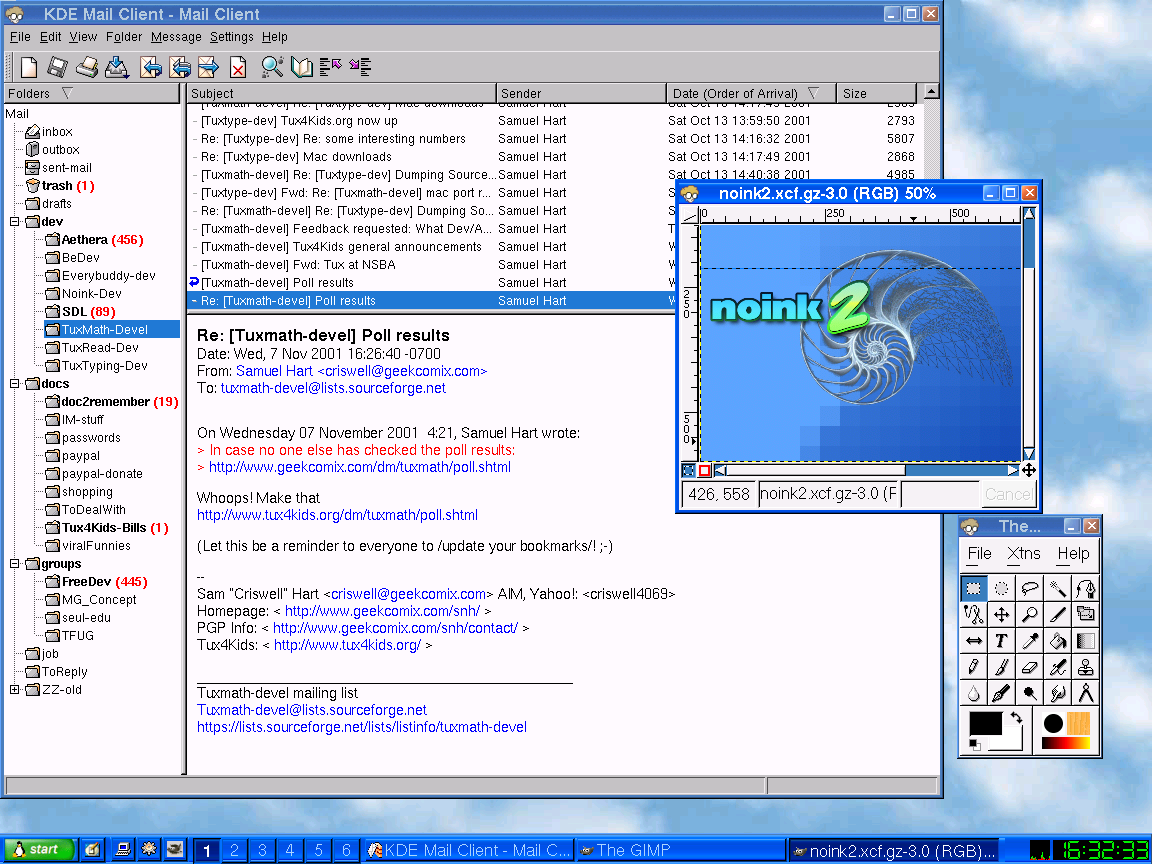Select GIMP's Text tool
Screen dimensions: 1152x864
[1001, 641]
